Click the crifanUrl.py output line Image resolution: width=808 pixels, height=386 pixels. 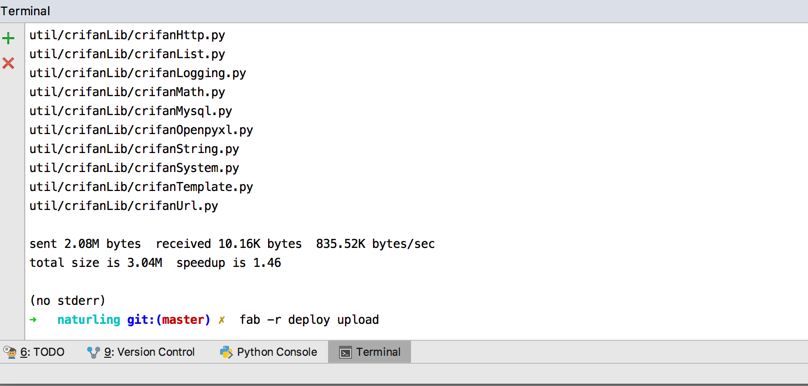coord(124,207)
